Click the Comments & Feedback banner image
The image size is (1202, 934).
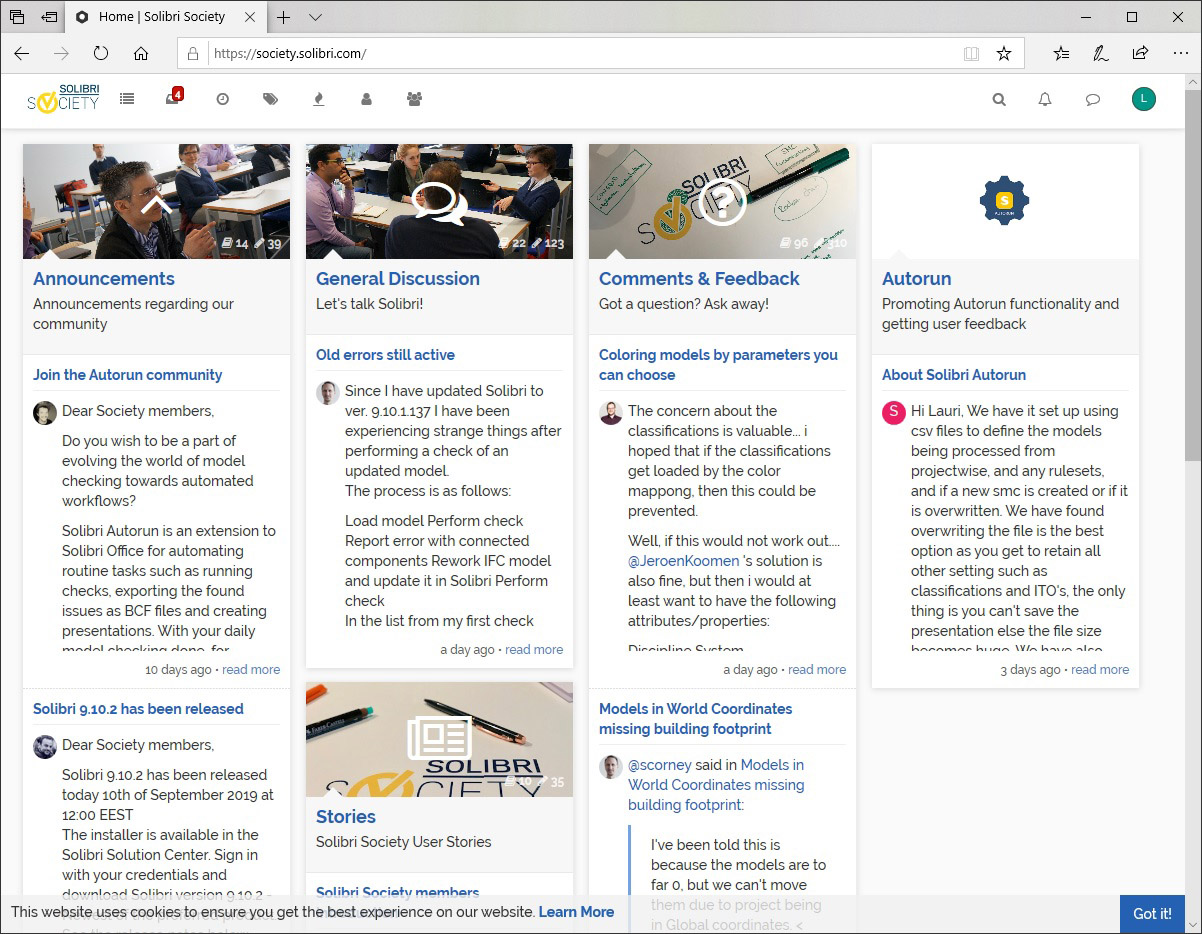(722, 201)
